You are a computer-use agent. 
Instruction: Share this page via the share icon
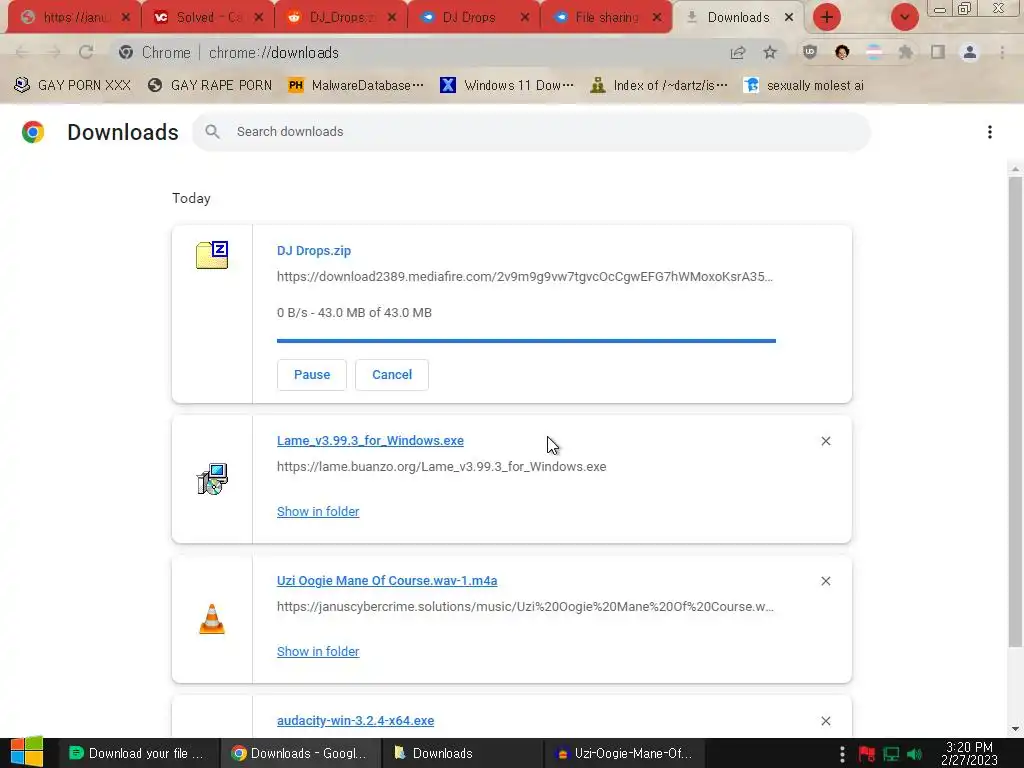coord(738,52)
